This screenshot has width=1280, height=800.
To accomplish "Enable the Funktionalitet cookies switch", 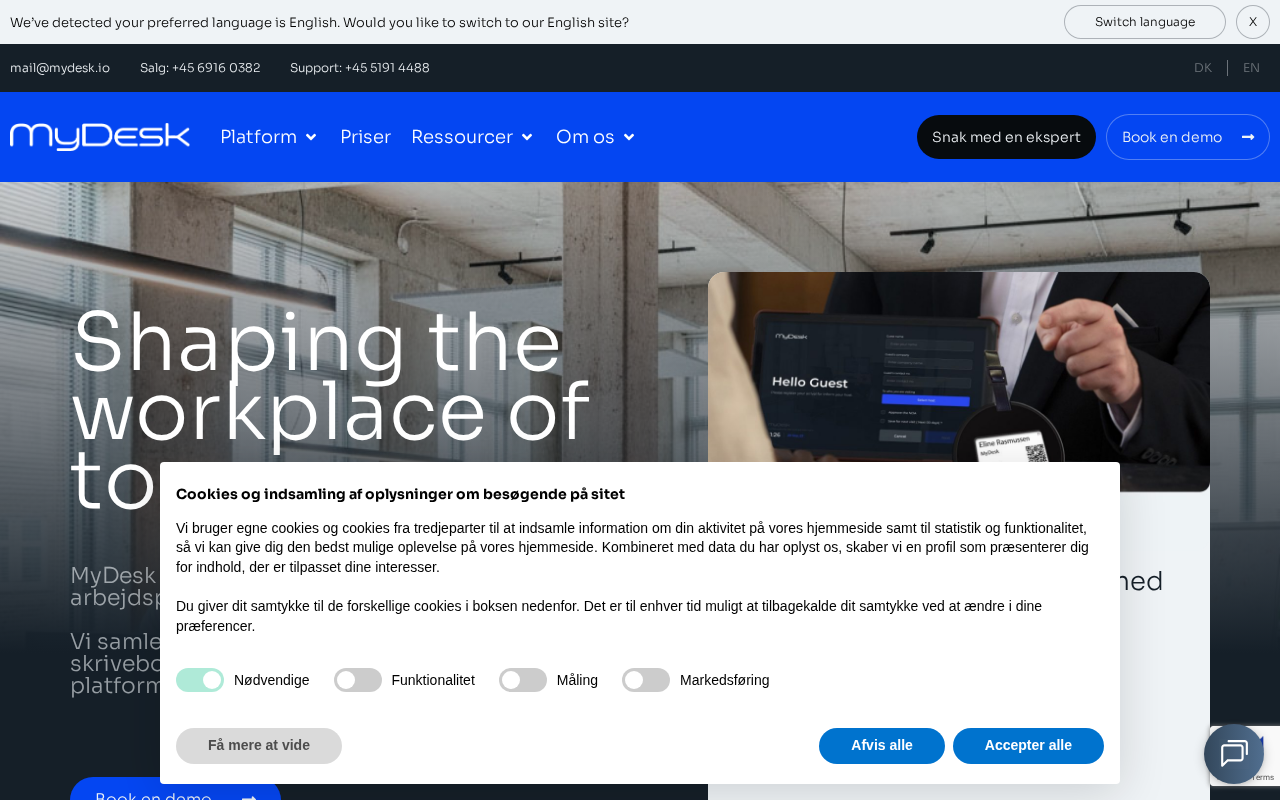I will pos(358,680).
